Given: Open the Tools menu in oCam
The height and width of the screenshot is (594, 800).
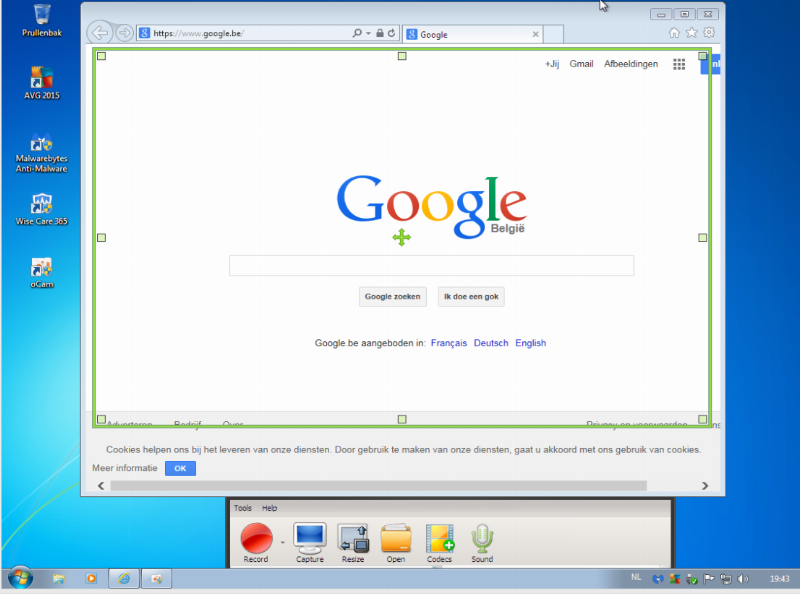Looking at the screenshot, I should 242,508.
